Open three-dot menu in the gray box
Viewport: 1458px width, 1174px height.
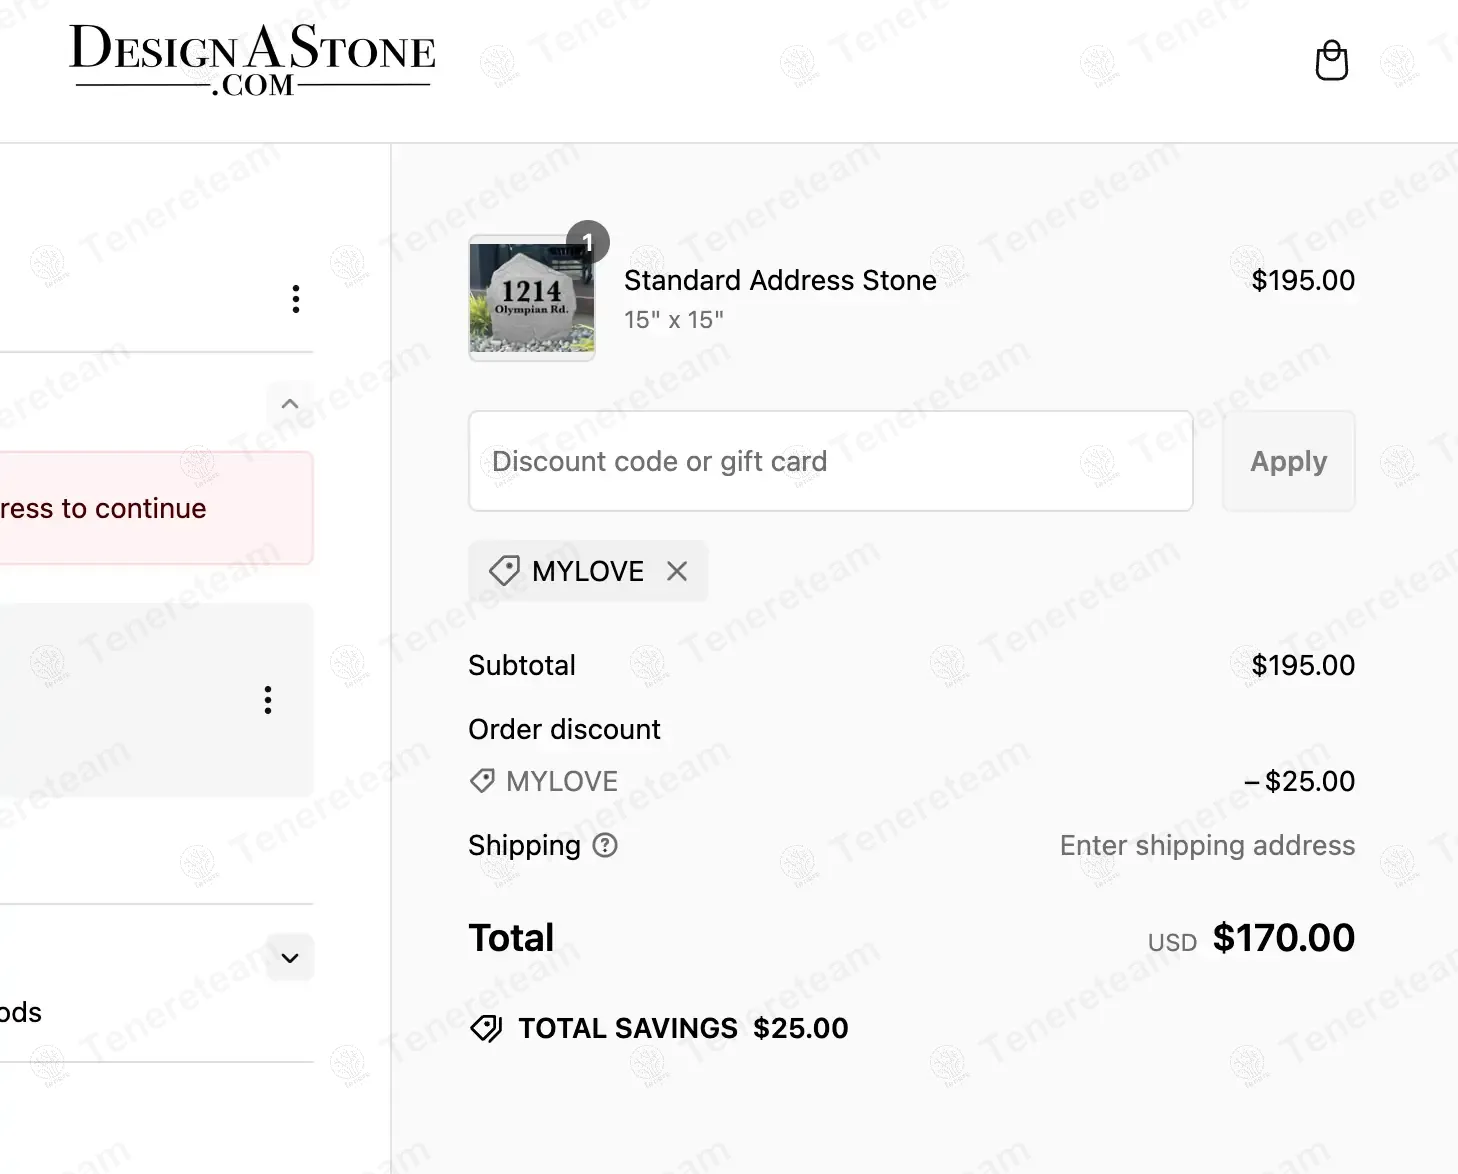pyautogui.click(x=268, y=700)
